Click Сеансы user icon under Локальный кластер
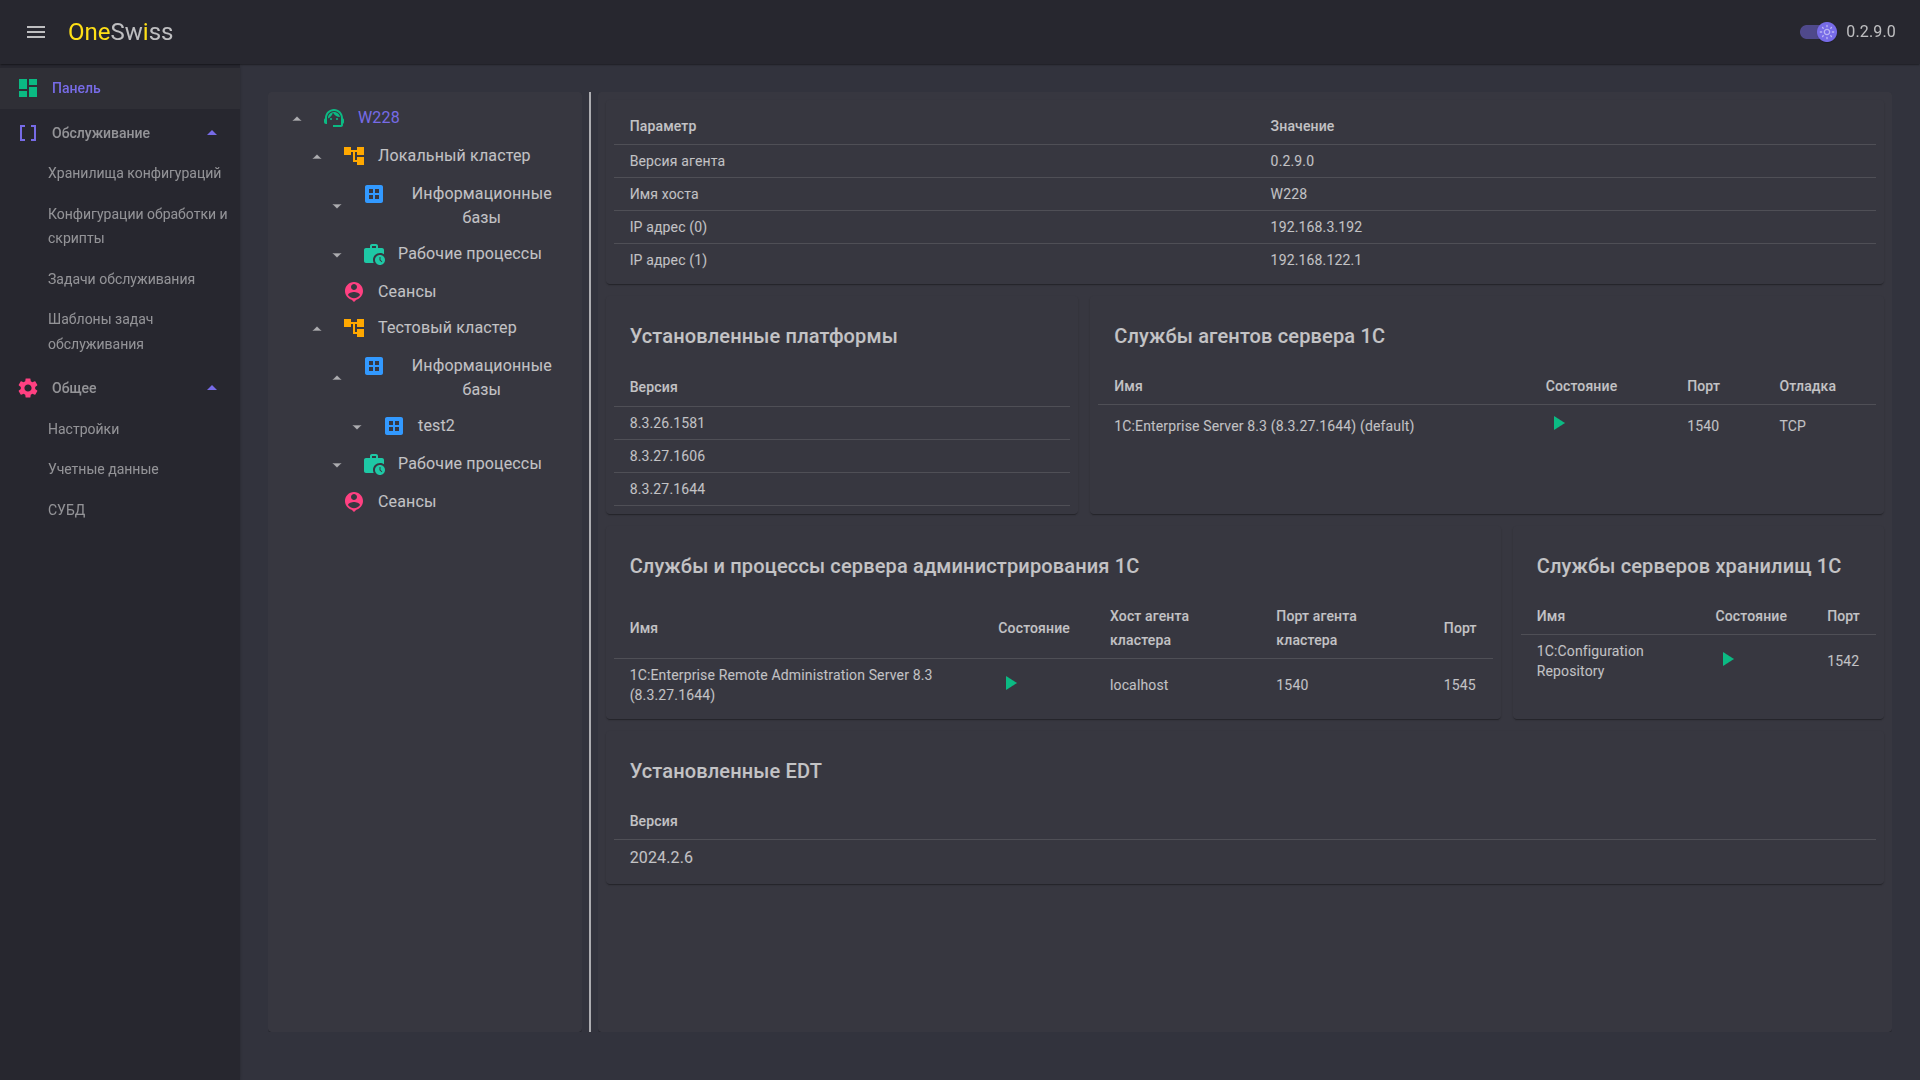Viewport: 1920px width, 1080px height. pyautogui.click(x=354, y=292)
